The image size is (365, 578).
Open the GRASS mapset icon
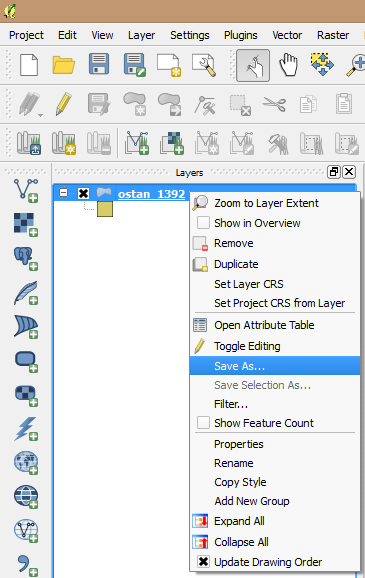point(28,143)
